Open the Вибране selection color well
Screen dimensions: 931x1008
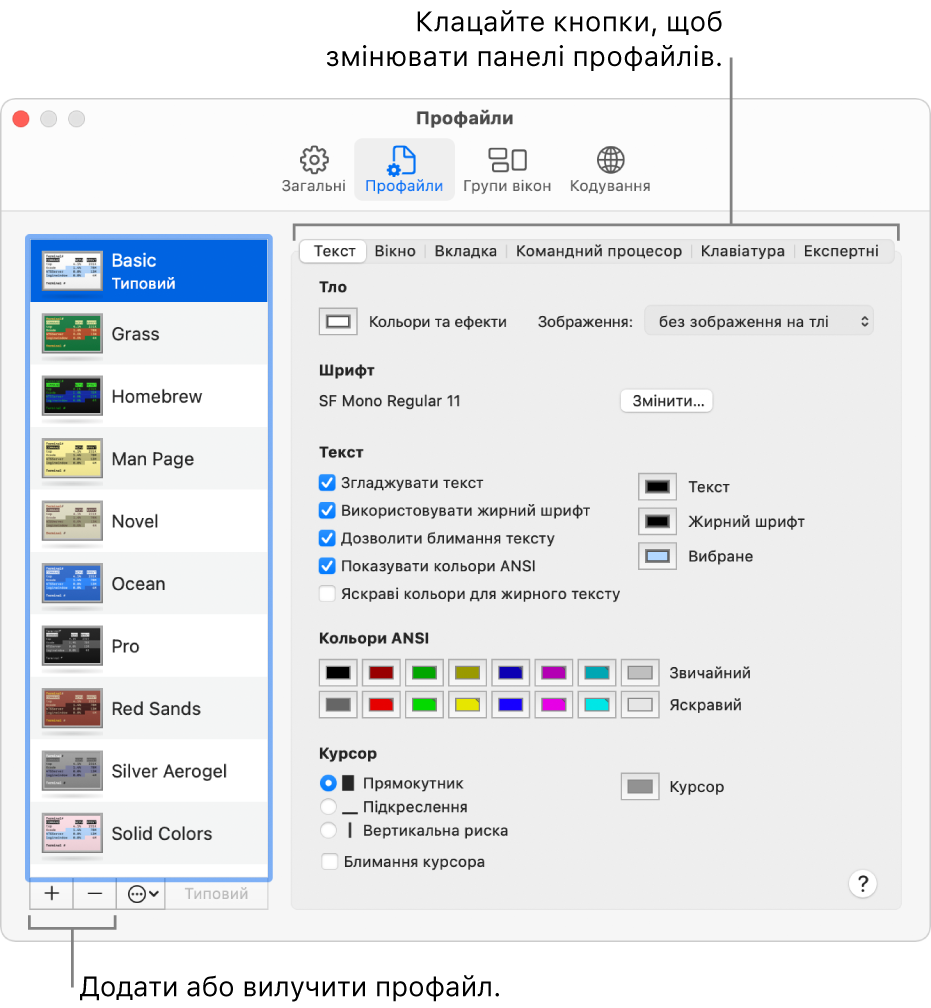tap(657, 556)
